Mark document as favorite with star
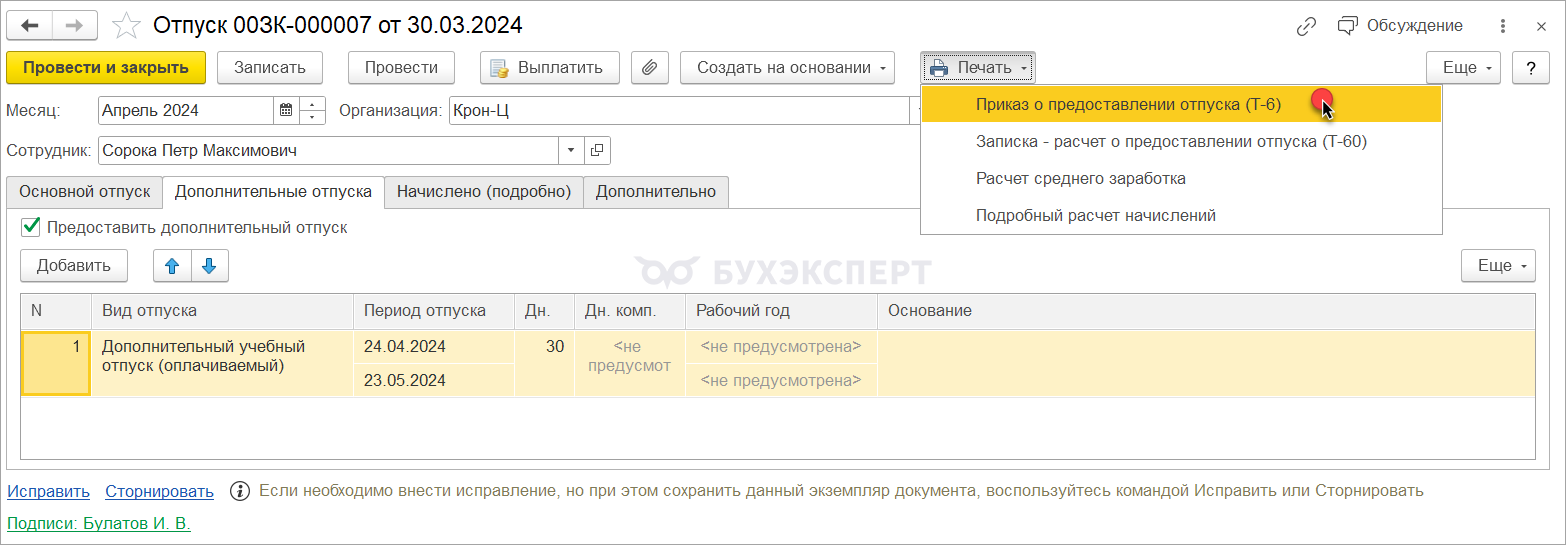Image resolution: width=1566 pixels, height=545 pixels. tap(126, 25)
